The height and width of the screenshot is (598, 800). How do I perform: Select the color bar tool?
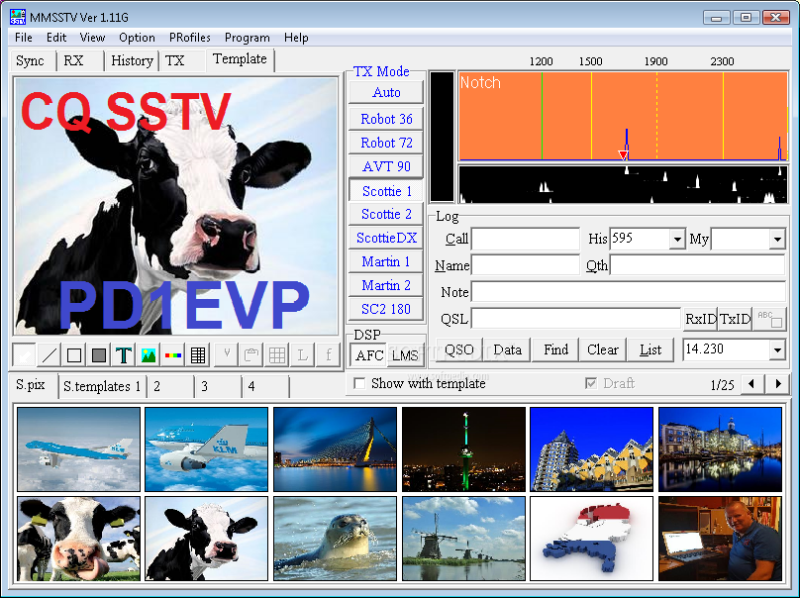tap(173, 355)
